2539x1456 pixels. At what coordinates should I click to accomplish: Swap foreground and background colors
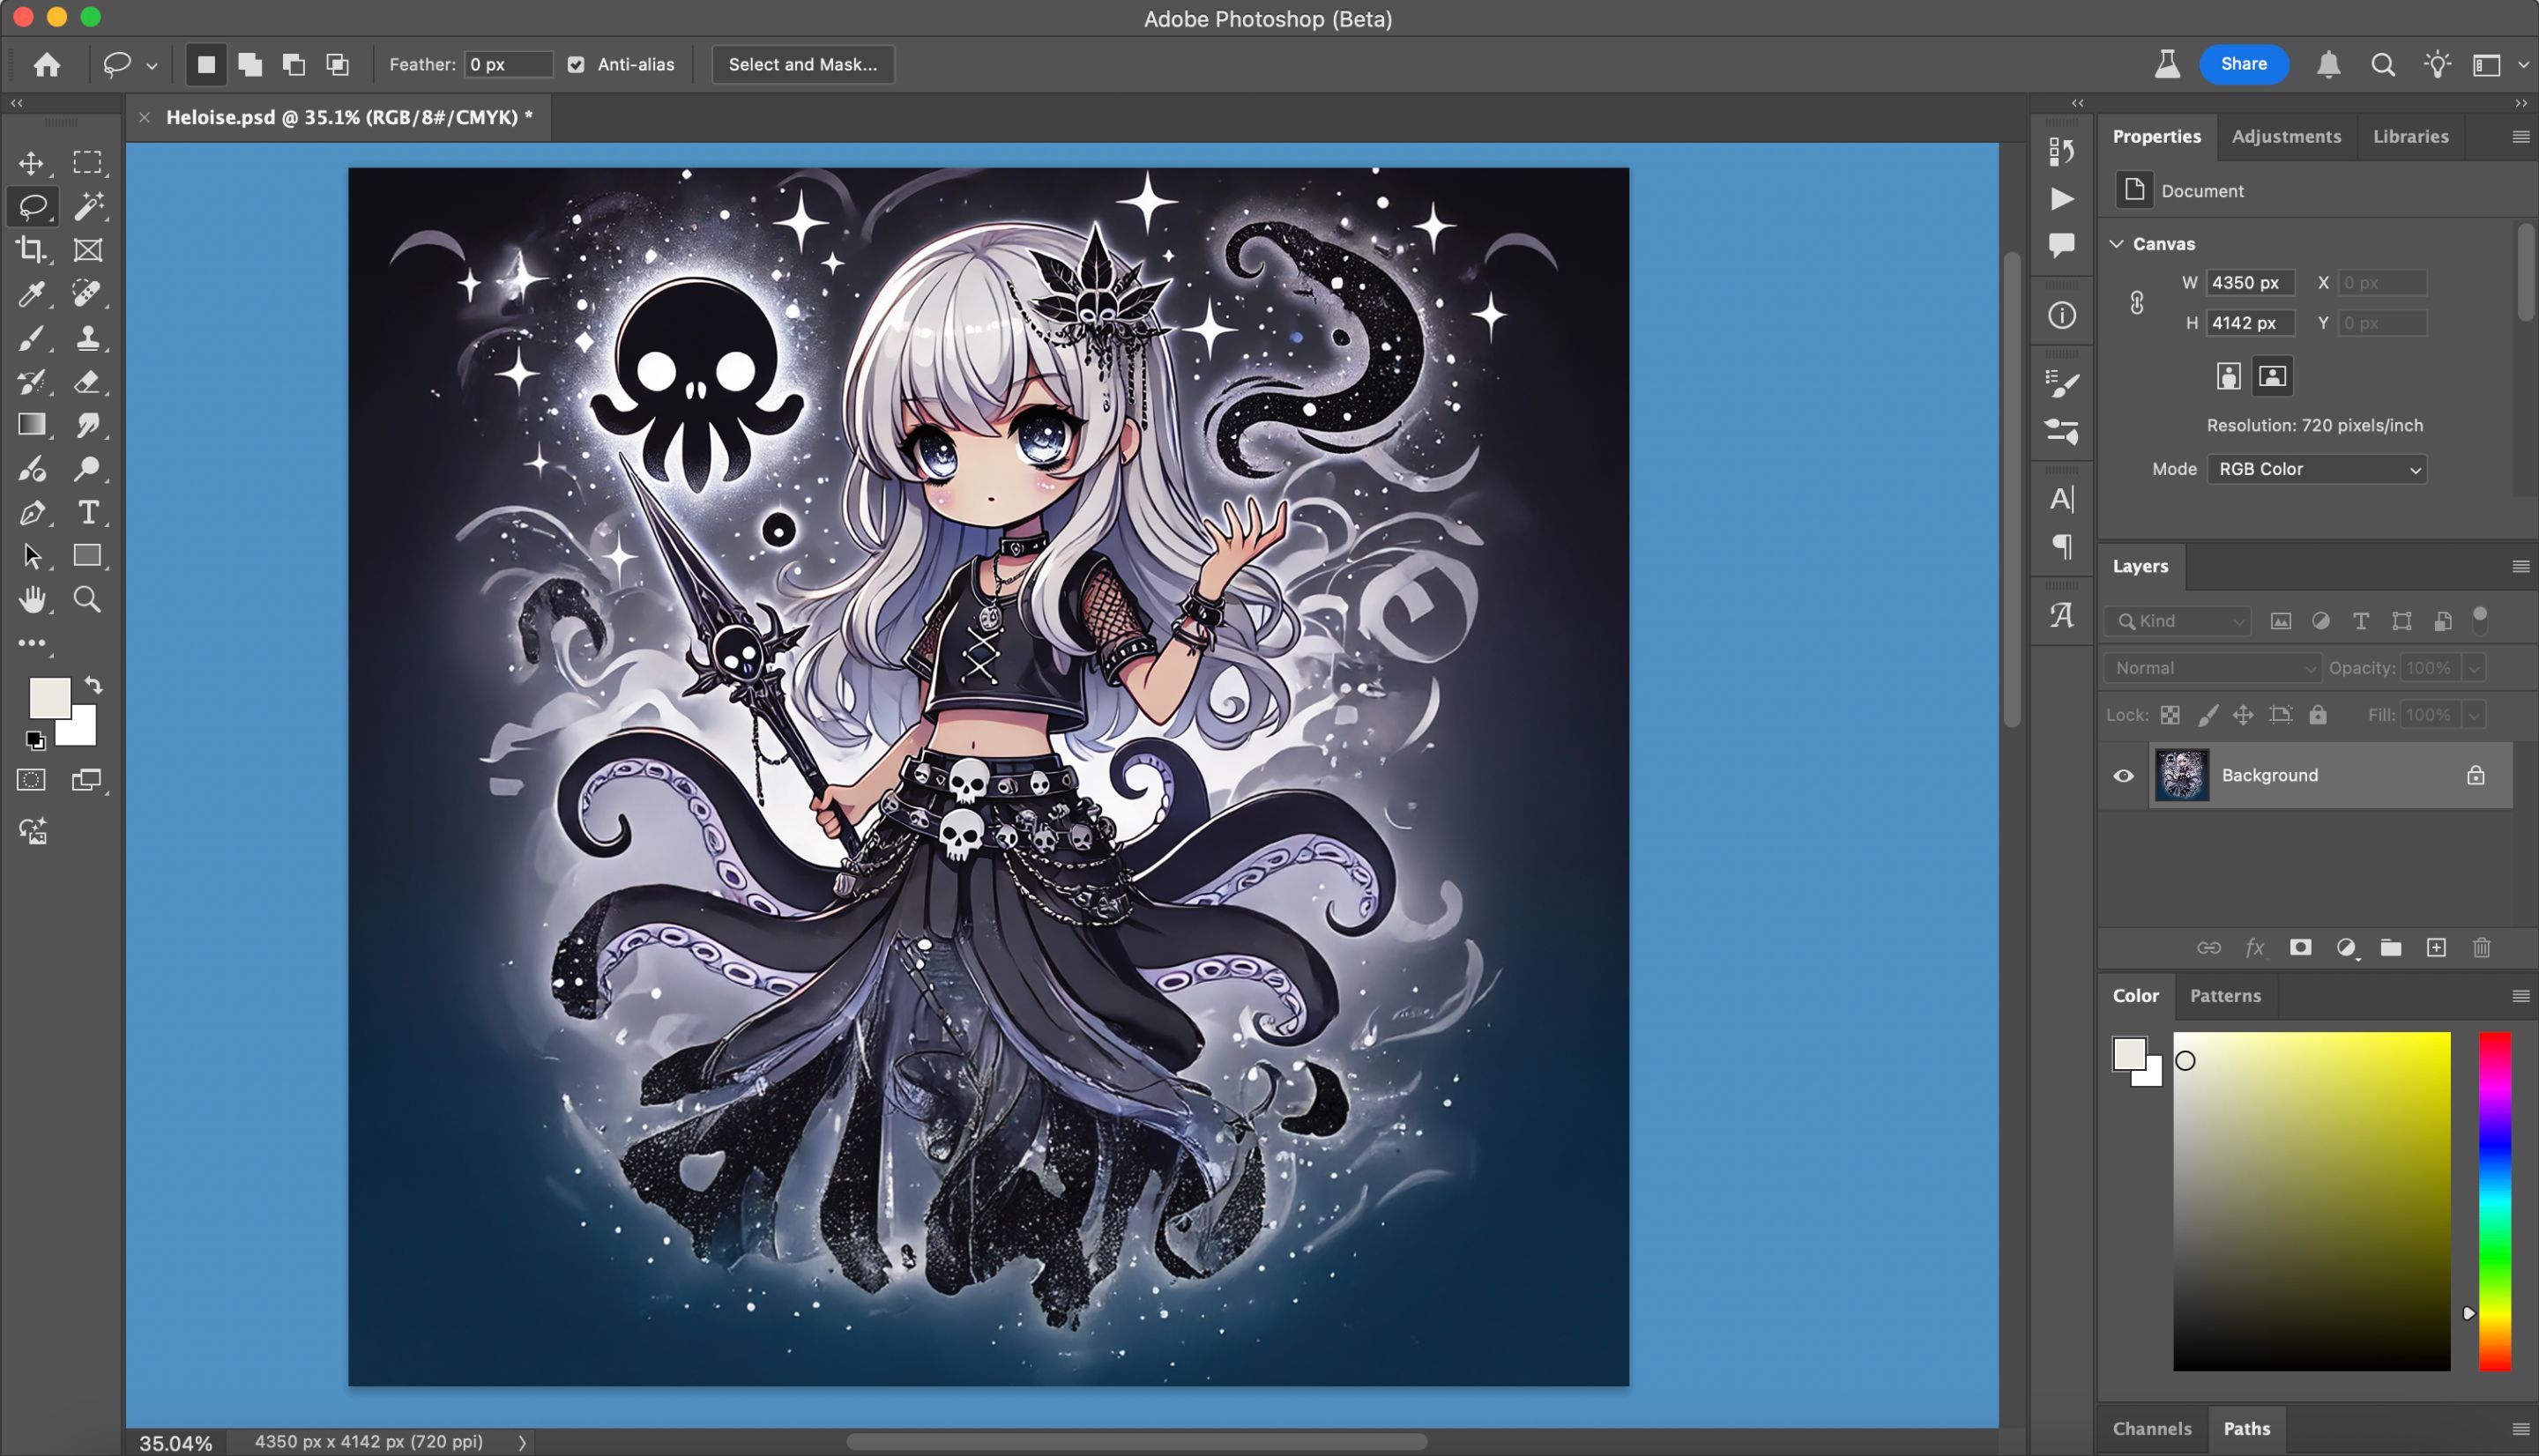[93, 685]
